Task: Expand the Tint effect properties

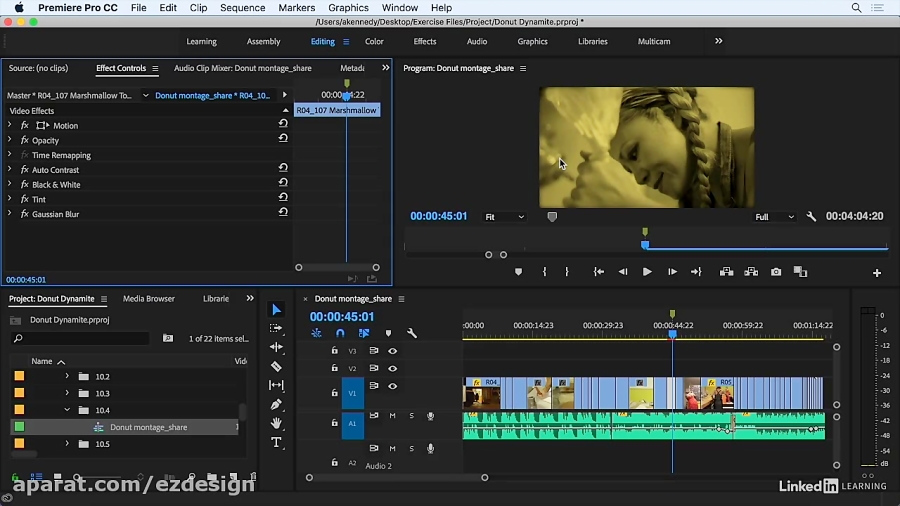Action: pyautogui.click(x=10, y=199)
